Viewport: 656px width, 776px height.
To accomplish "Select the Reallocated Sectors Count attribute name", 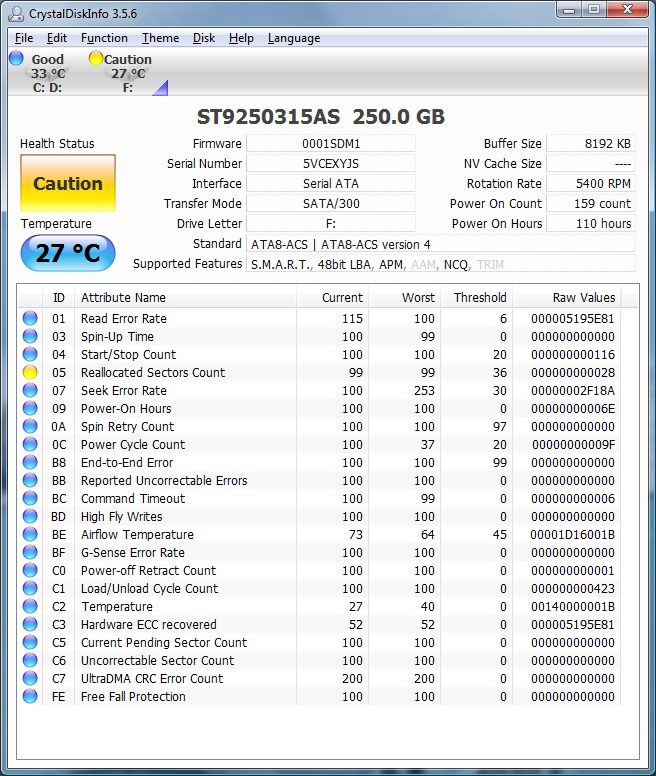I will pyautogui.click(x=153, y=372).
